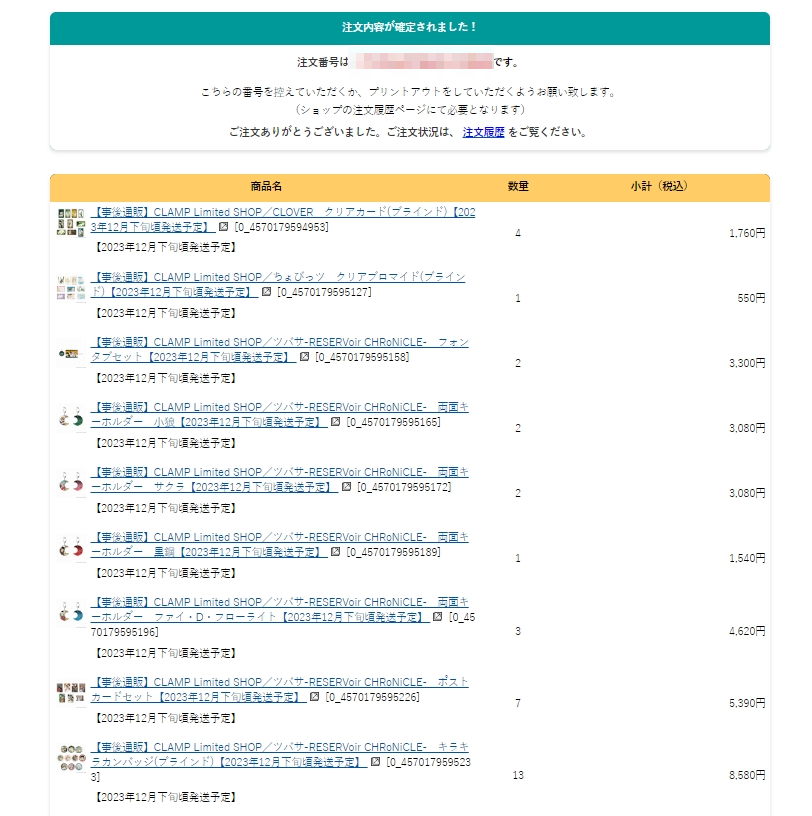The width and height of the screenshot is (812, 816).
Task: Open the キラキラカンバッジ(ブラインド) product link
Action: [280, 755]
